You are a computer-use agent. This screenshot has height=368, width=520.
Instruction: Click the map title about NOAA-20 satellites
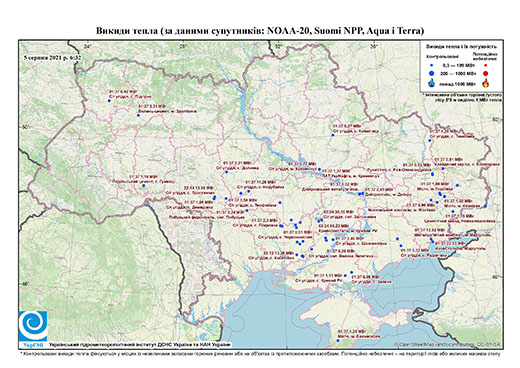pos(260,31)
